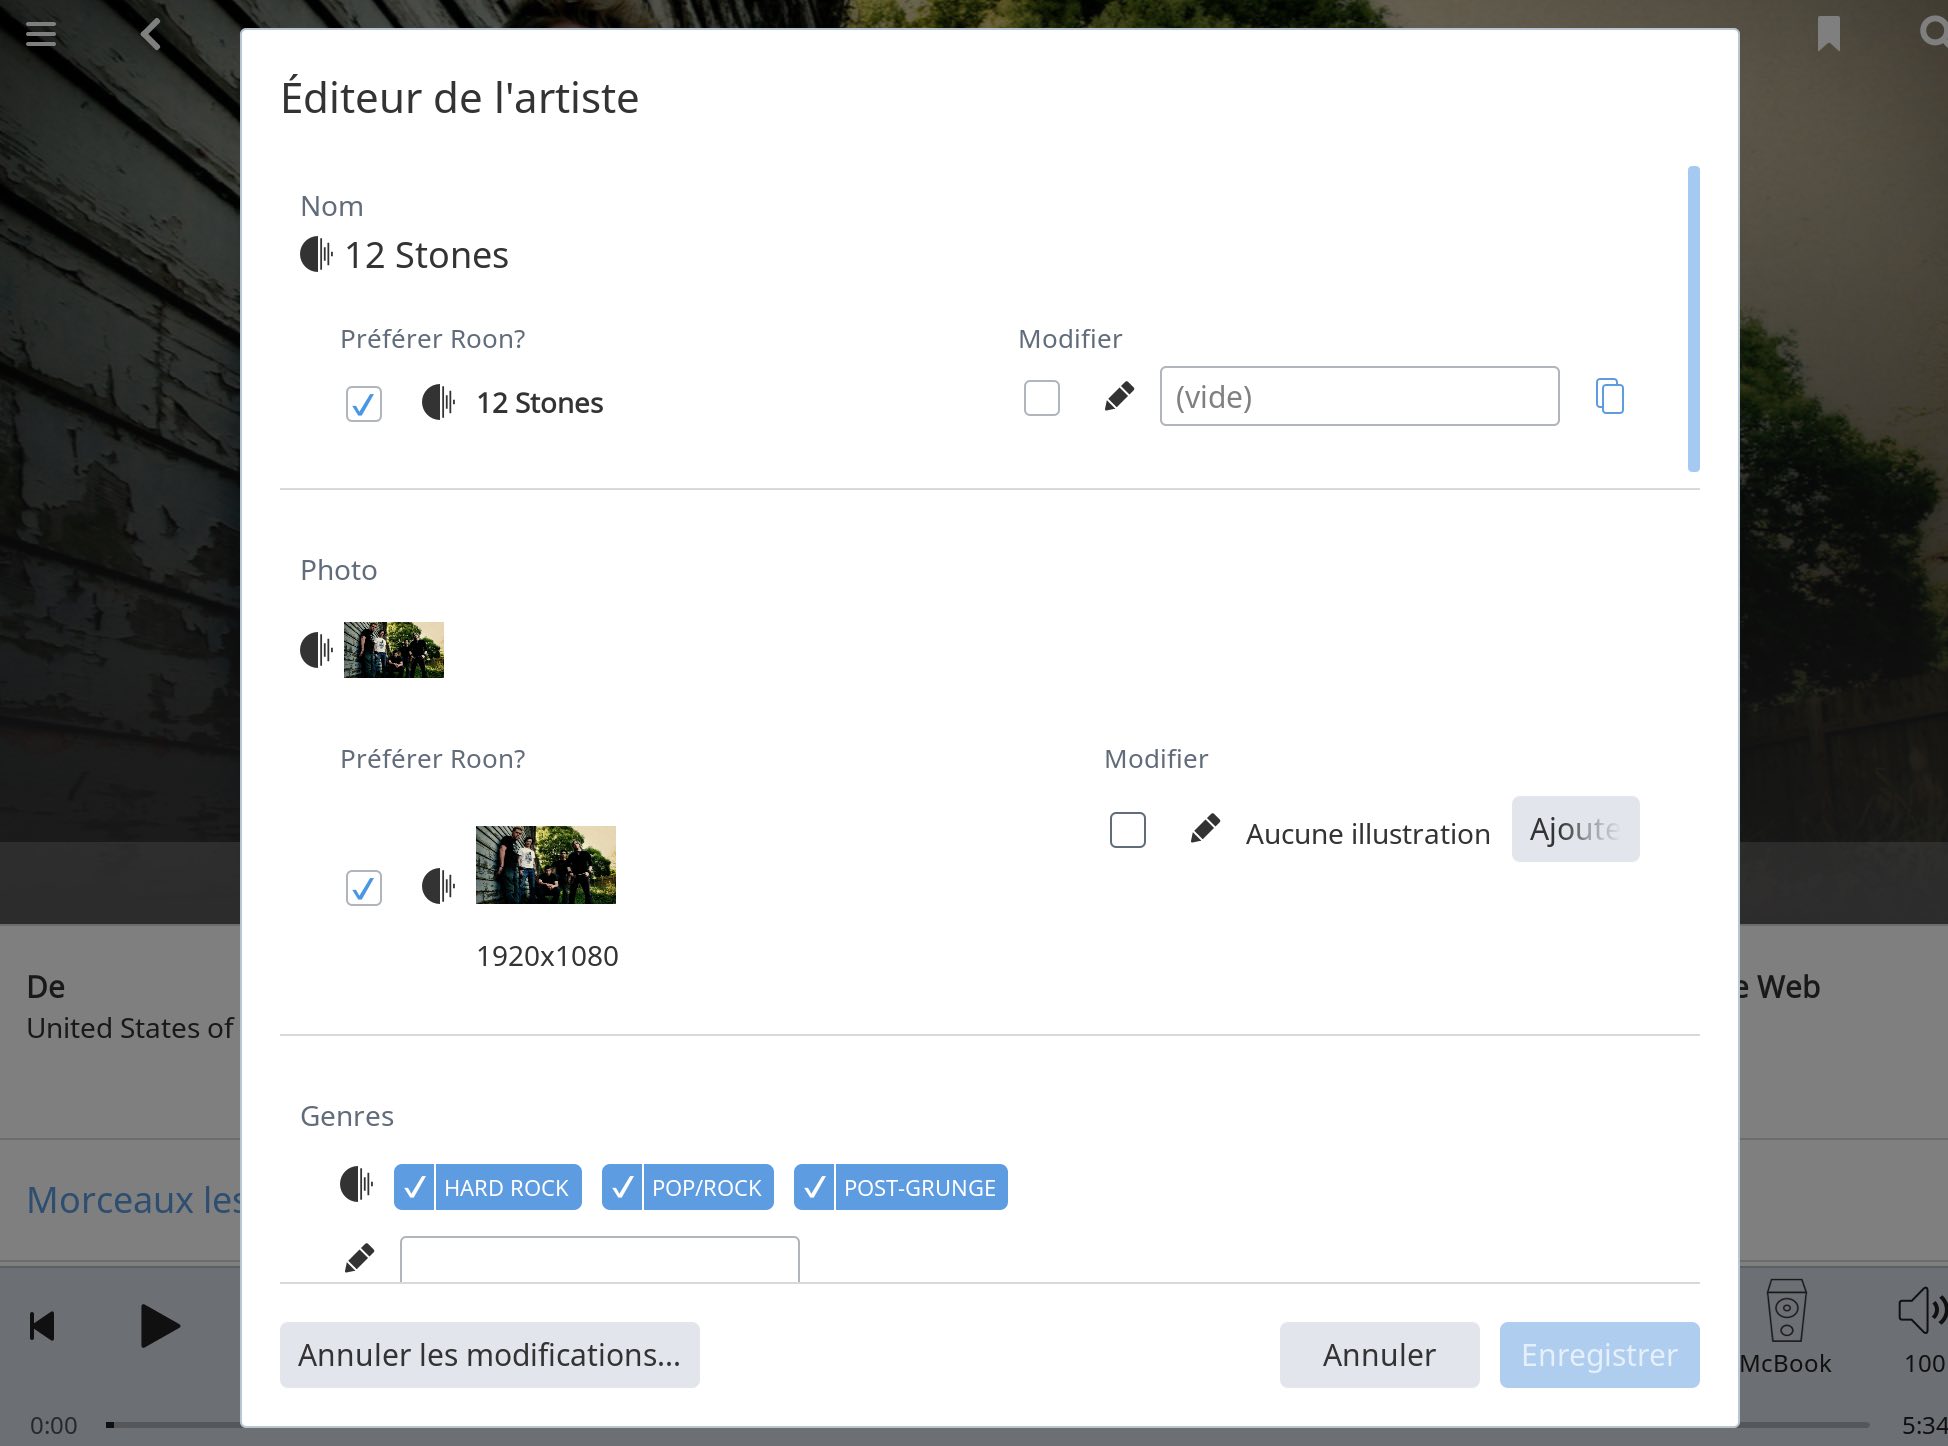Click the Ajouter illustration button
Viewport: 1948px width, 1446px height.
1576,829
